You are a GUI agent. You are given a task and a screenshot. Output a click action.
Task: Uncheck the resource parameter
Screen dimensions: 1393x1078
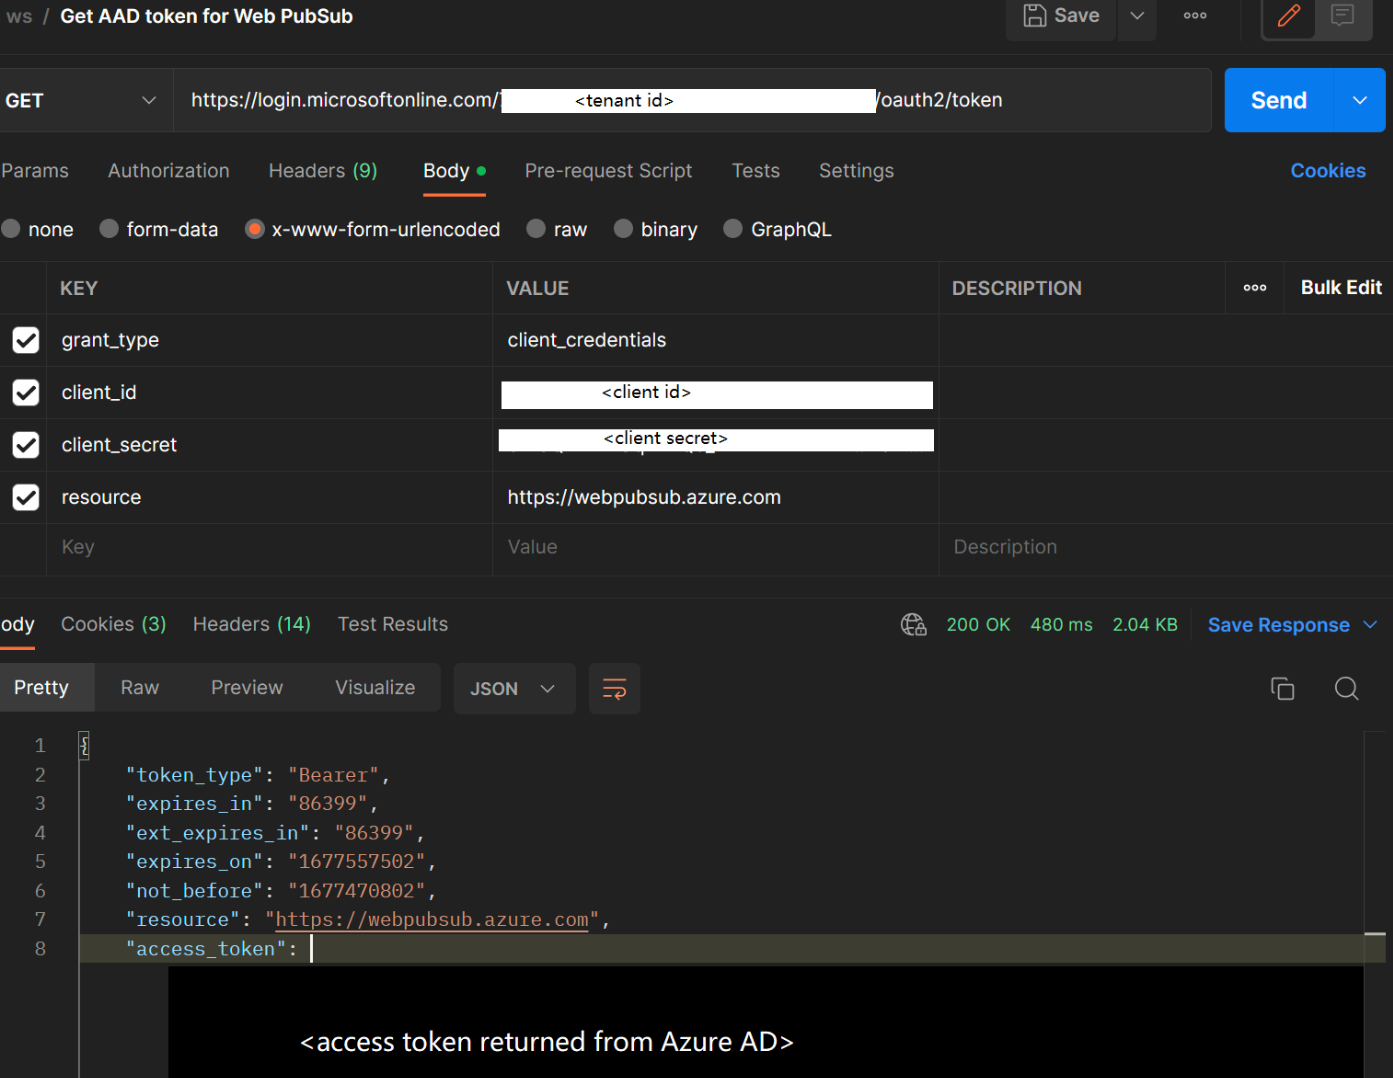26,497
